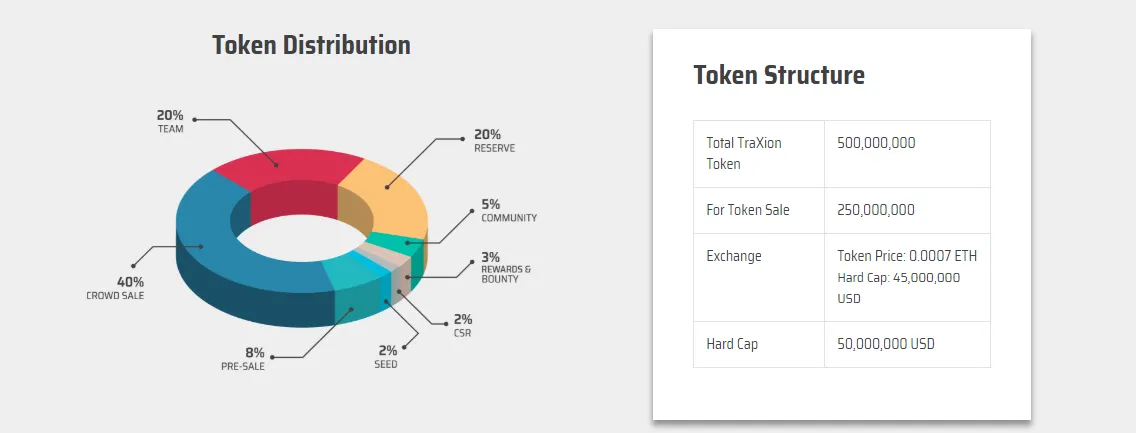Select the 8% Pre-Sale label
This screenshot has width=1136, height=433.
click(x=243, y=359)
